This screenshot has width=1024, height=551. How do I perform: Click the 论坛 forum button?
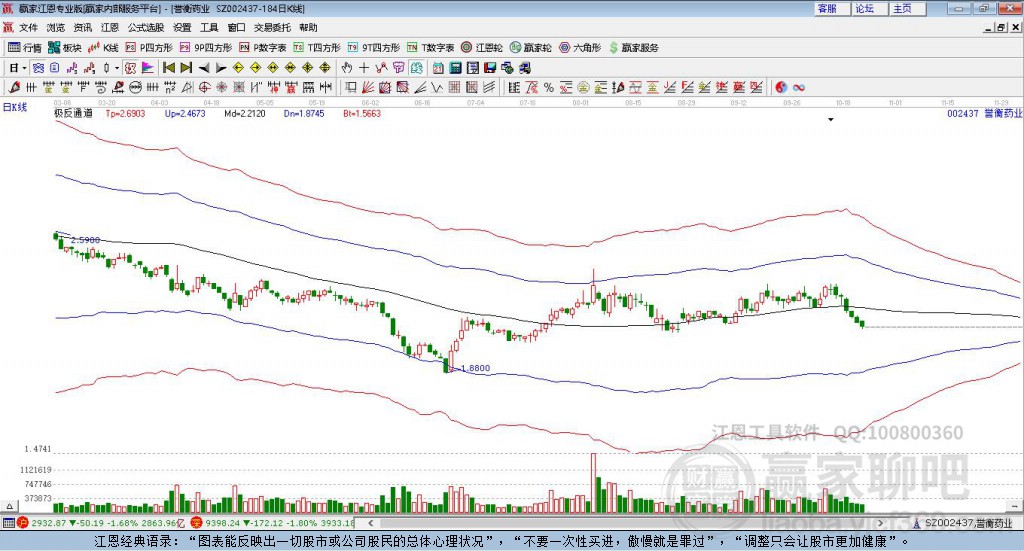tap(870, 8)
